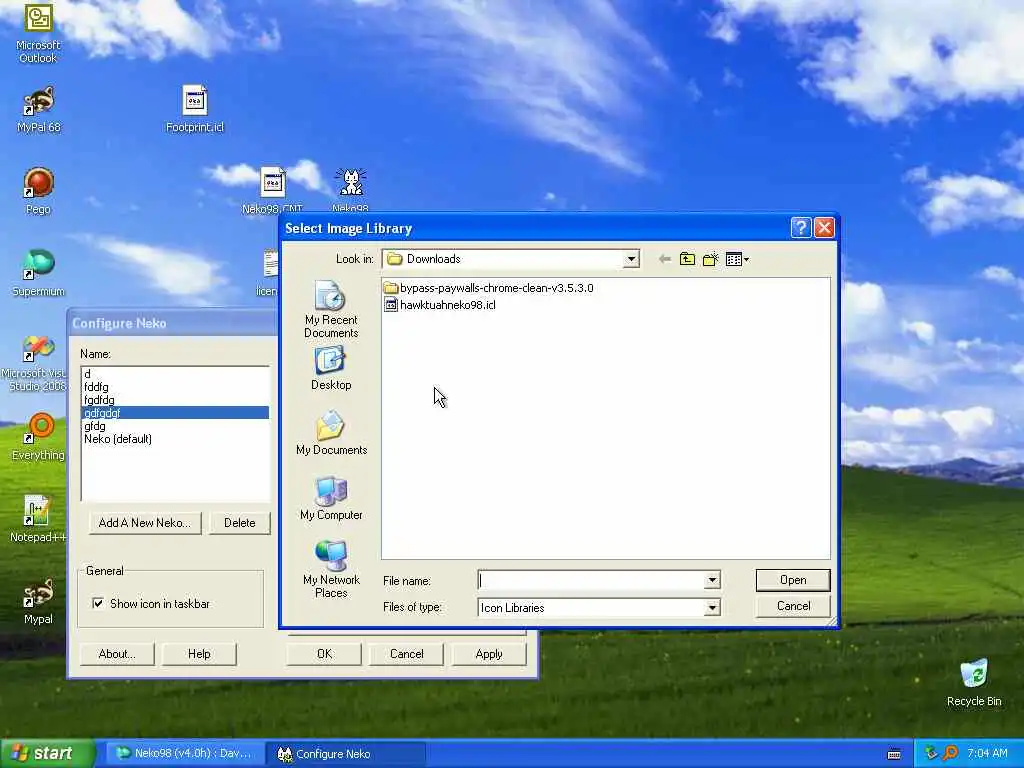Image resolution: width=1024 pixels, height=768 pixels.
Task: Click Add A New Neko button
Action: 144,522
